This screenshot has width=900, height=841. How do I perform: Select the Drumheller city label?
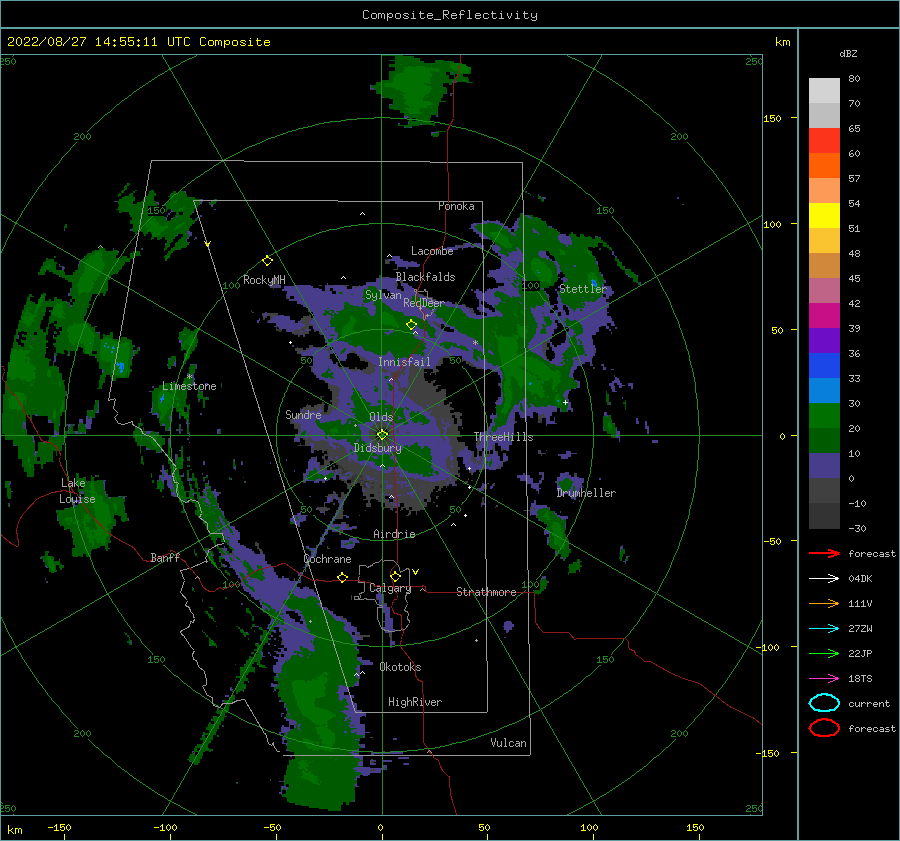pyautogui.click(x=586, y=493)
